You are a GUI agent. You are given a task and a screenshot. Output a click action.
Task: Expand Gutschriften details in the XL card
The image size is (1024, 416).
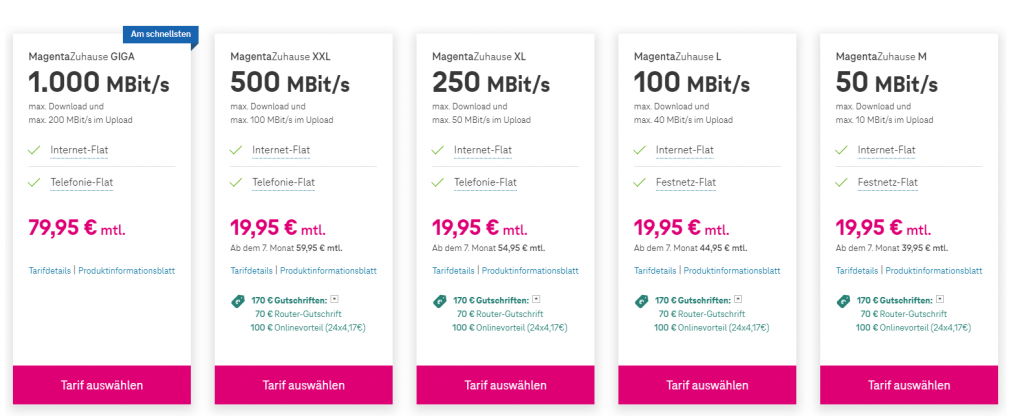point(537,298)
